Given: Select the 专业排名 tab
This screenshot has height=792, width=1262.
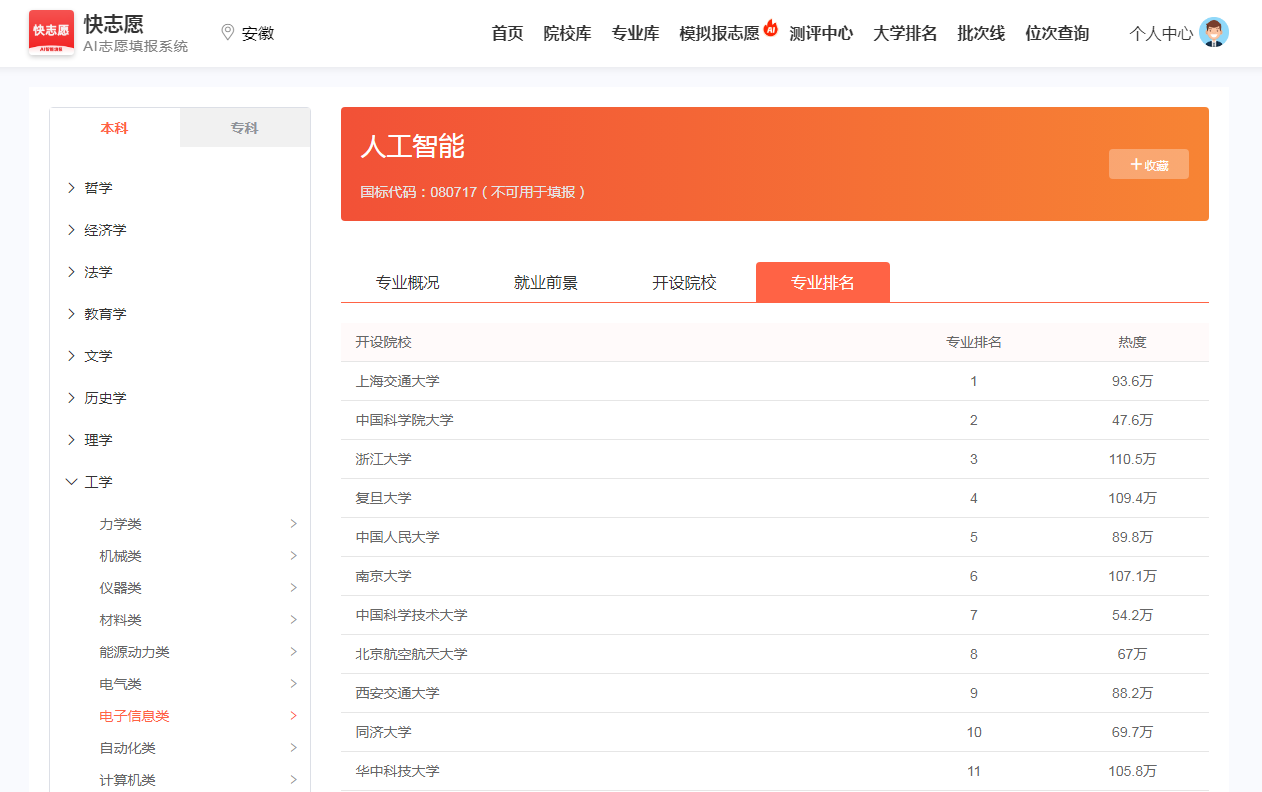Looking at the screenshot, I should click(x=823, y=282).
